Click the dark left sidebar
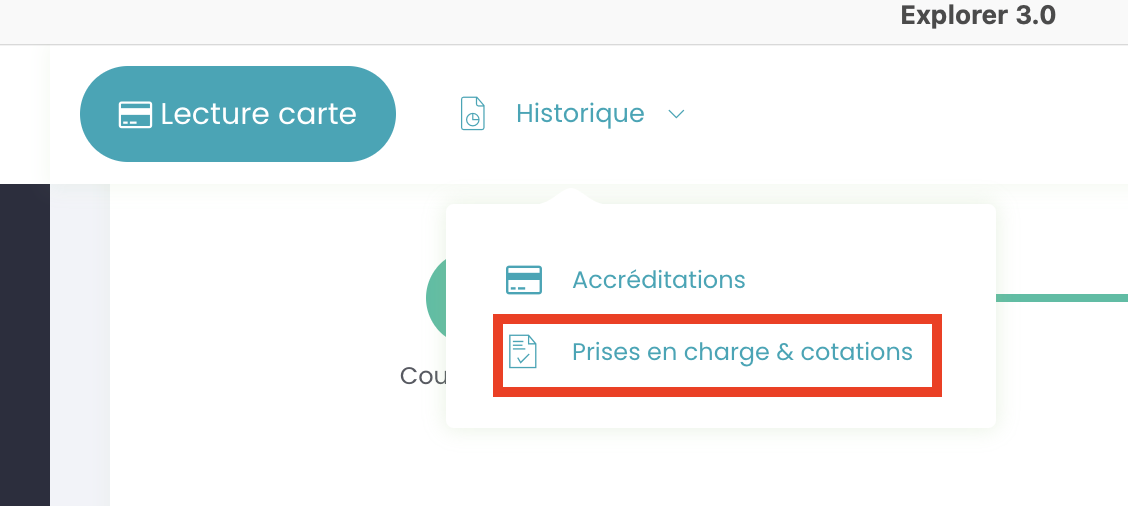Screen dimensions: 1128x506 [24, 345]
